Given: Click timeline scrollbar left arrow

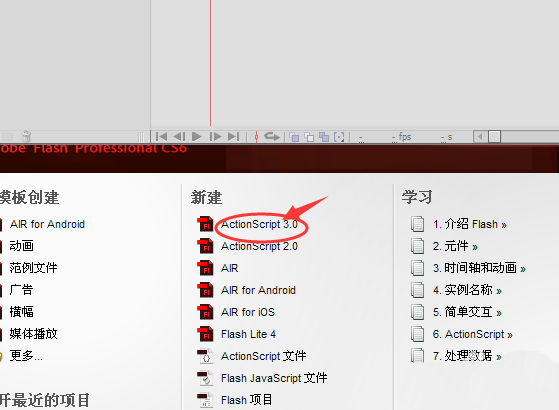Looking at the screenshot, I should 480,137.
